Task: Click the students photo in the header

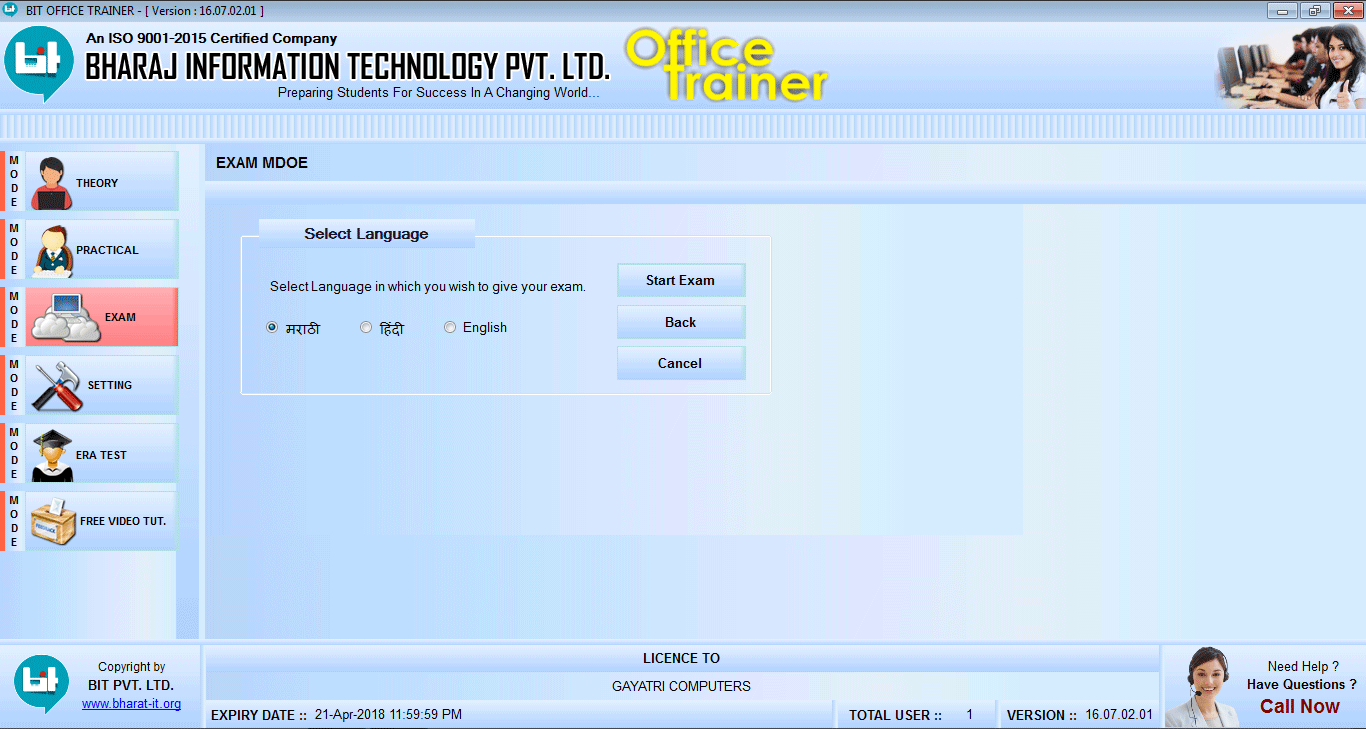Action: [1290, 66]
